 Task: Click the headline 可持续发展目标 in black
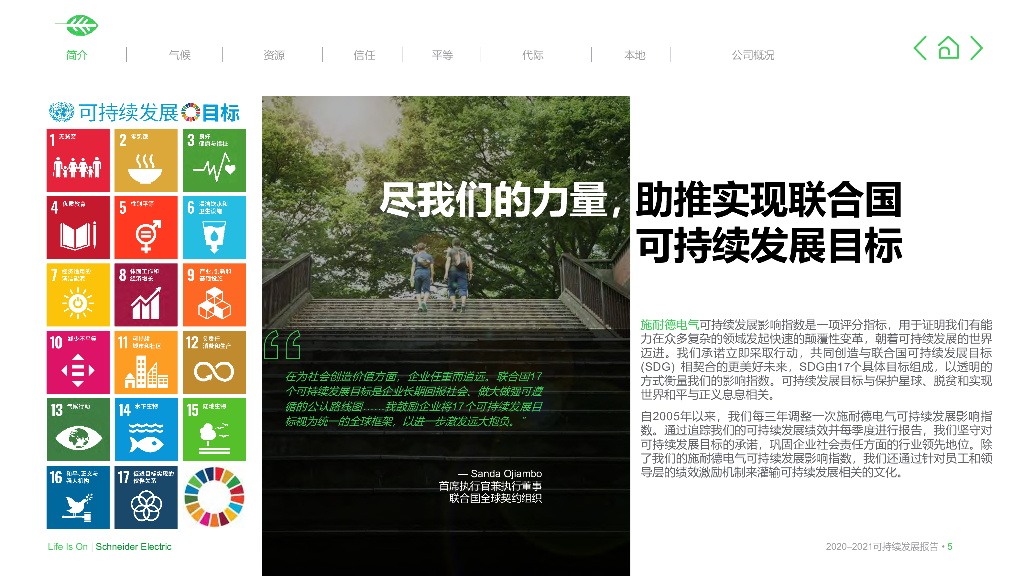pos(770,246)
